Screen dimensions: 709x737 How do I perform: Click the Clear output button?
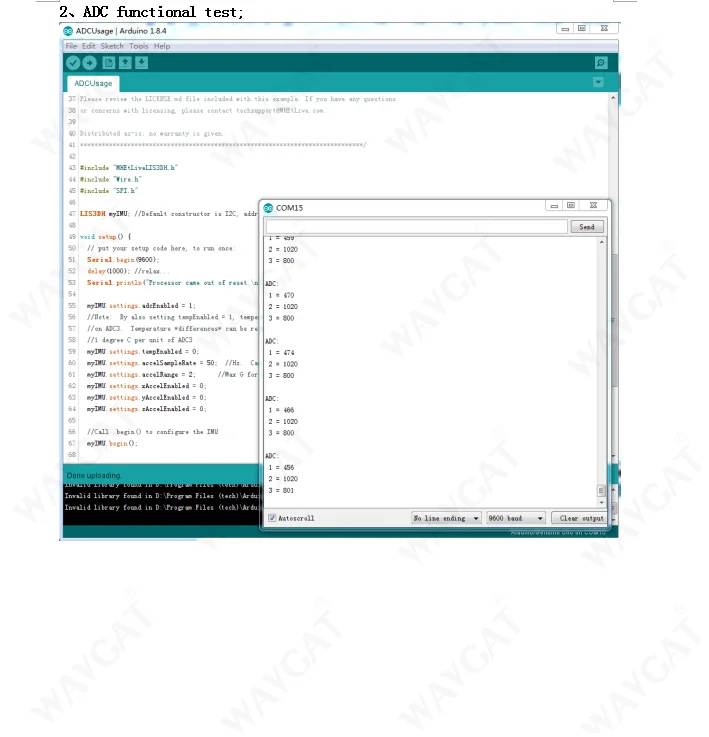coord(581,518)
